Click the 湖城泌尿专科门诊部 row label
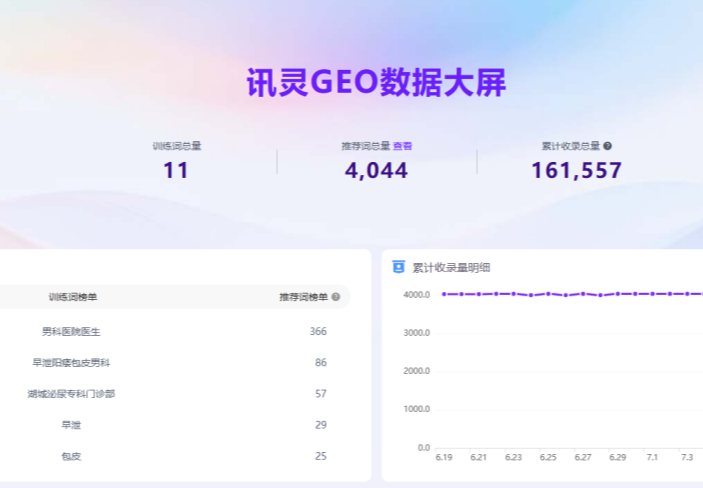The image size is (703, 488). pos(71,394)
